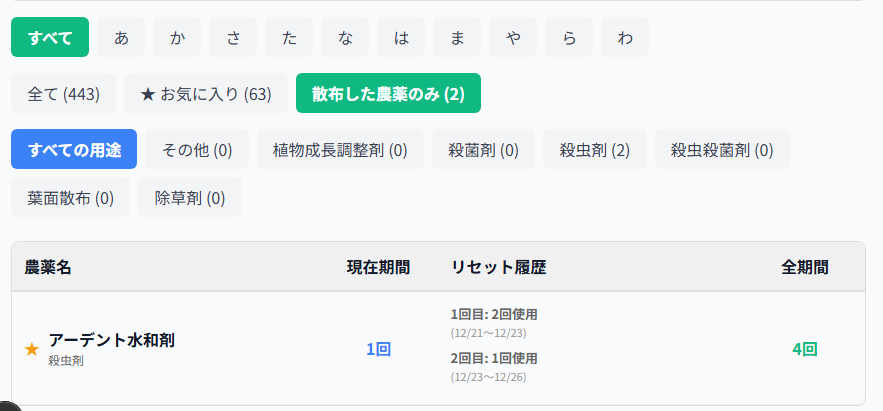
Task: Filter by 殺虫剤 (2) usage
Action: tap(595, 150)
